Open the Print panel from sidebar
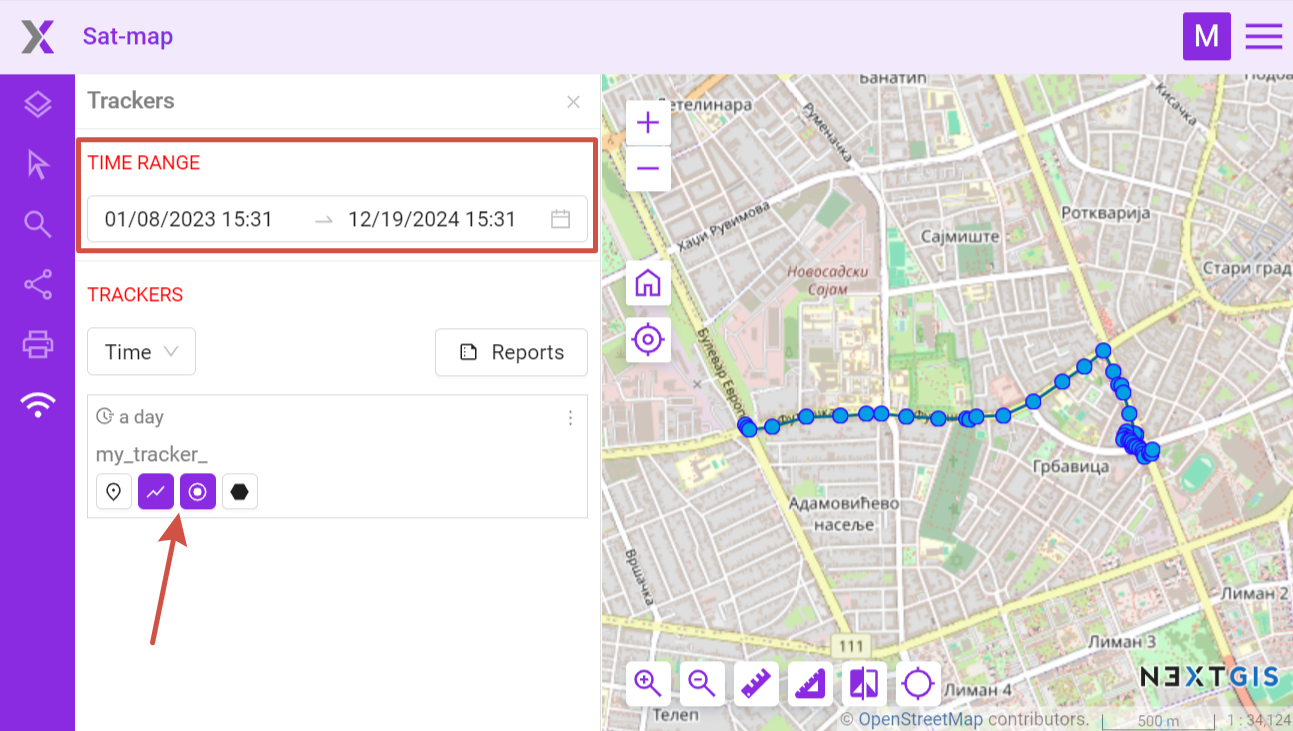 click(38, 345)
